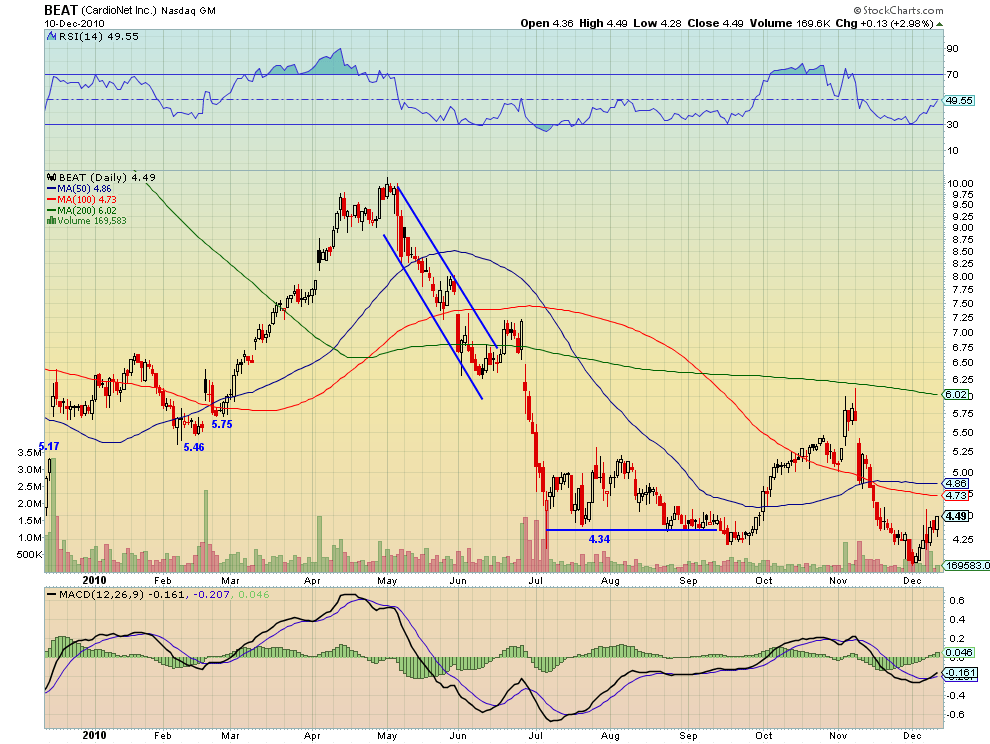Click the High 4.49 value
Image resolution: width=990 pixels, height=744 pixels.
(x=603, y=23)
